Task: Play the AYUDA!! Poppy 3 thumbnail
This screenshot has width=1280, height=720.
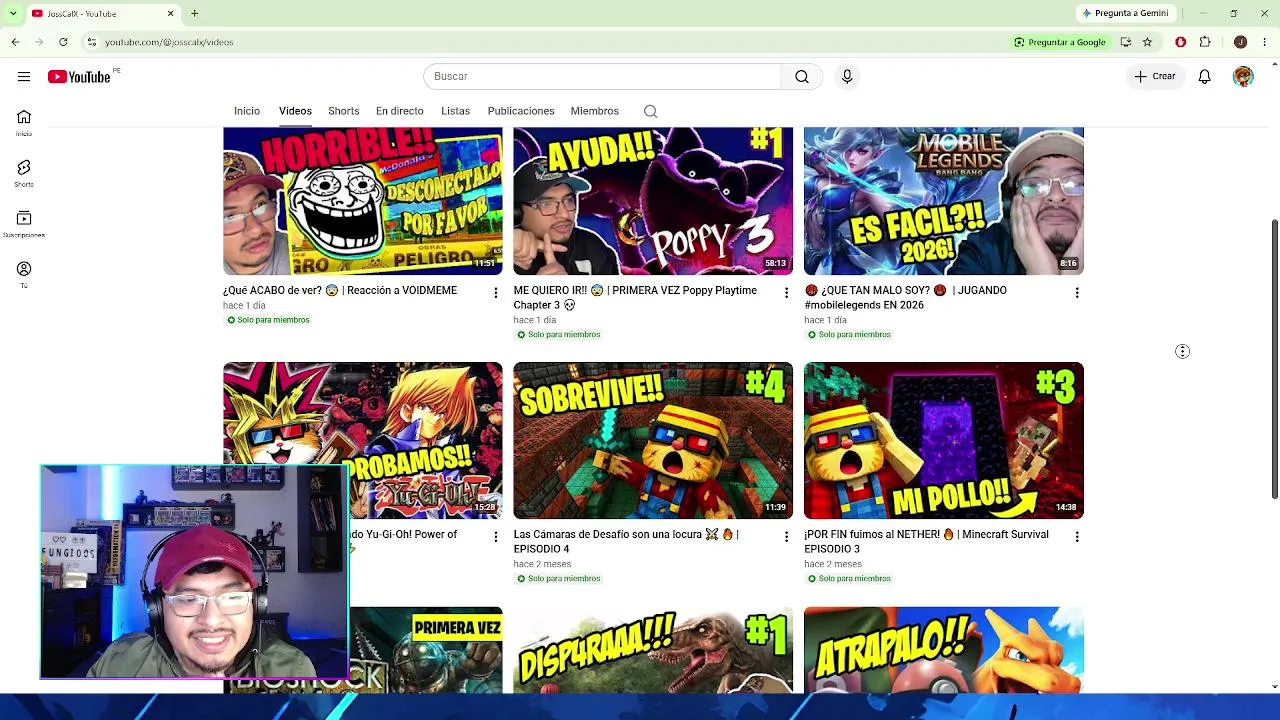Action: [653, 201]
